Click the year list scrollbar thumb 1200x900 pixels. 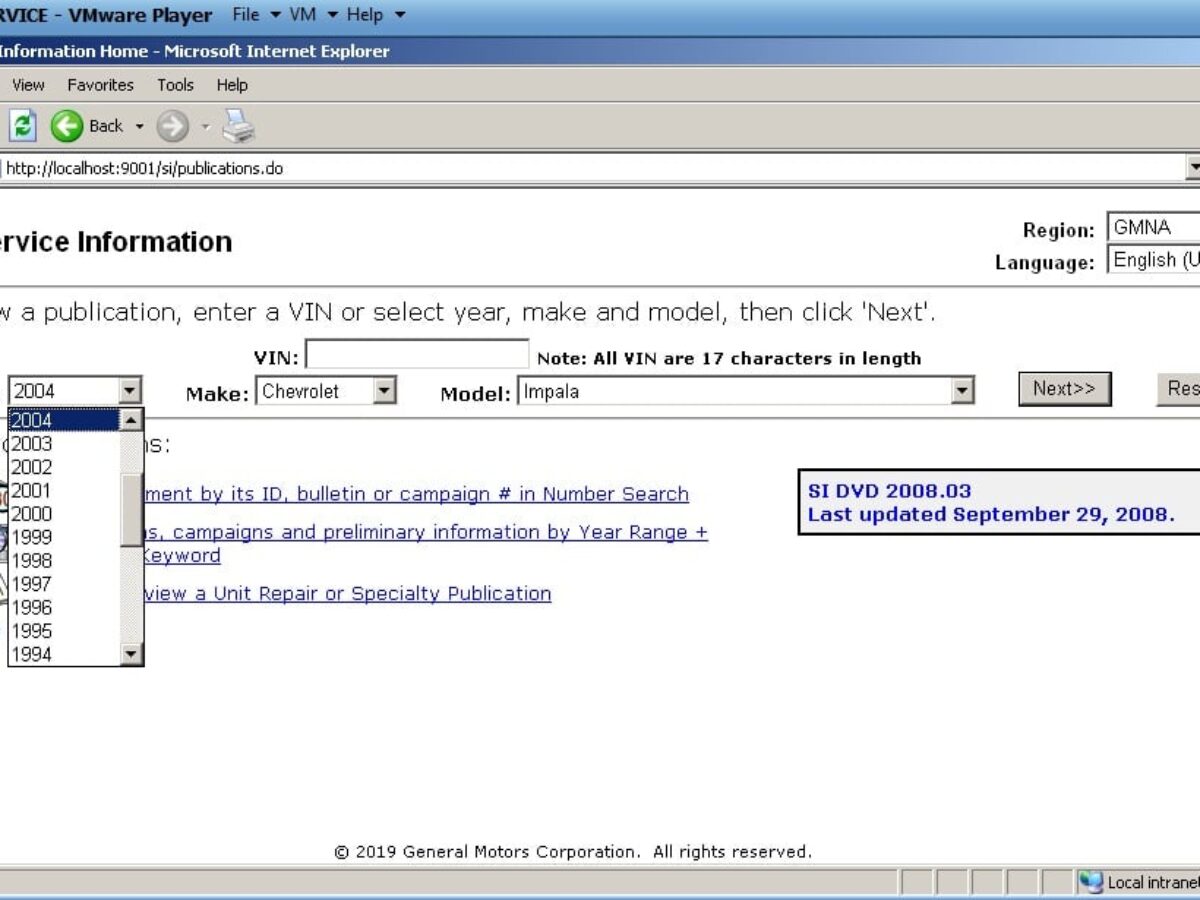coord(132,510)
